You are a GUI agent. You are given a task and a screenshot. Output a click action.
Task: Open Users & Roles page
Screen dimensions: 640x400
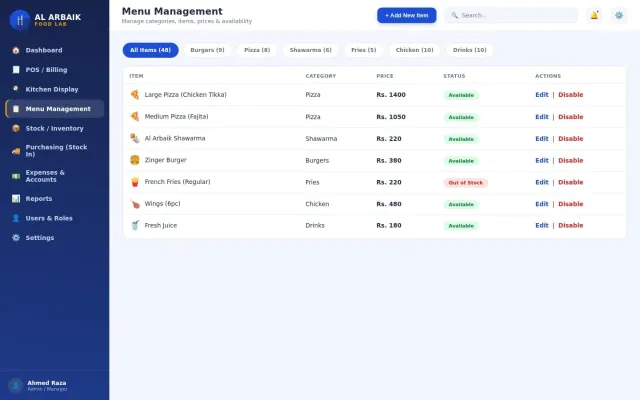(x=54, y=218)
